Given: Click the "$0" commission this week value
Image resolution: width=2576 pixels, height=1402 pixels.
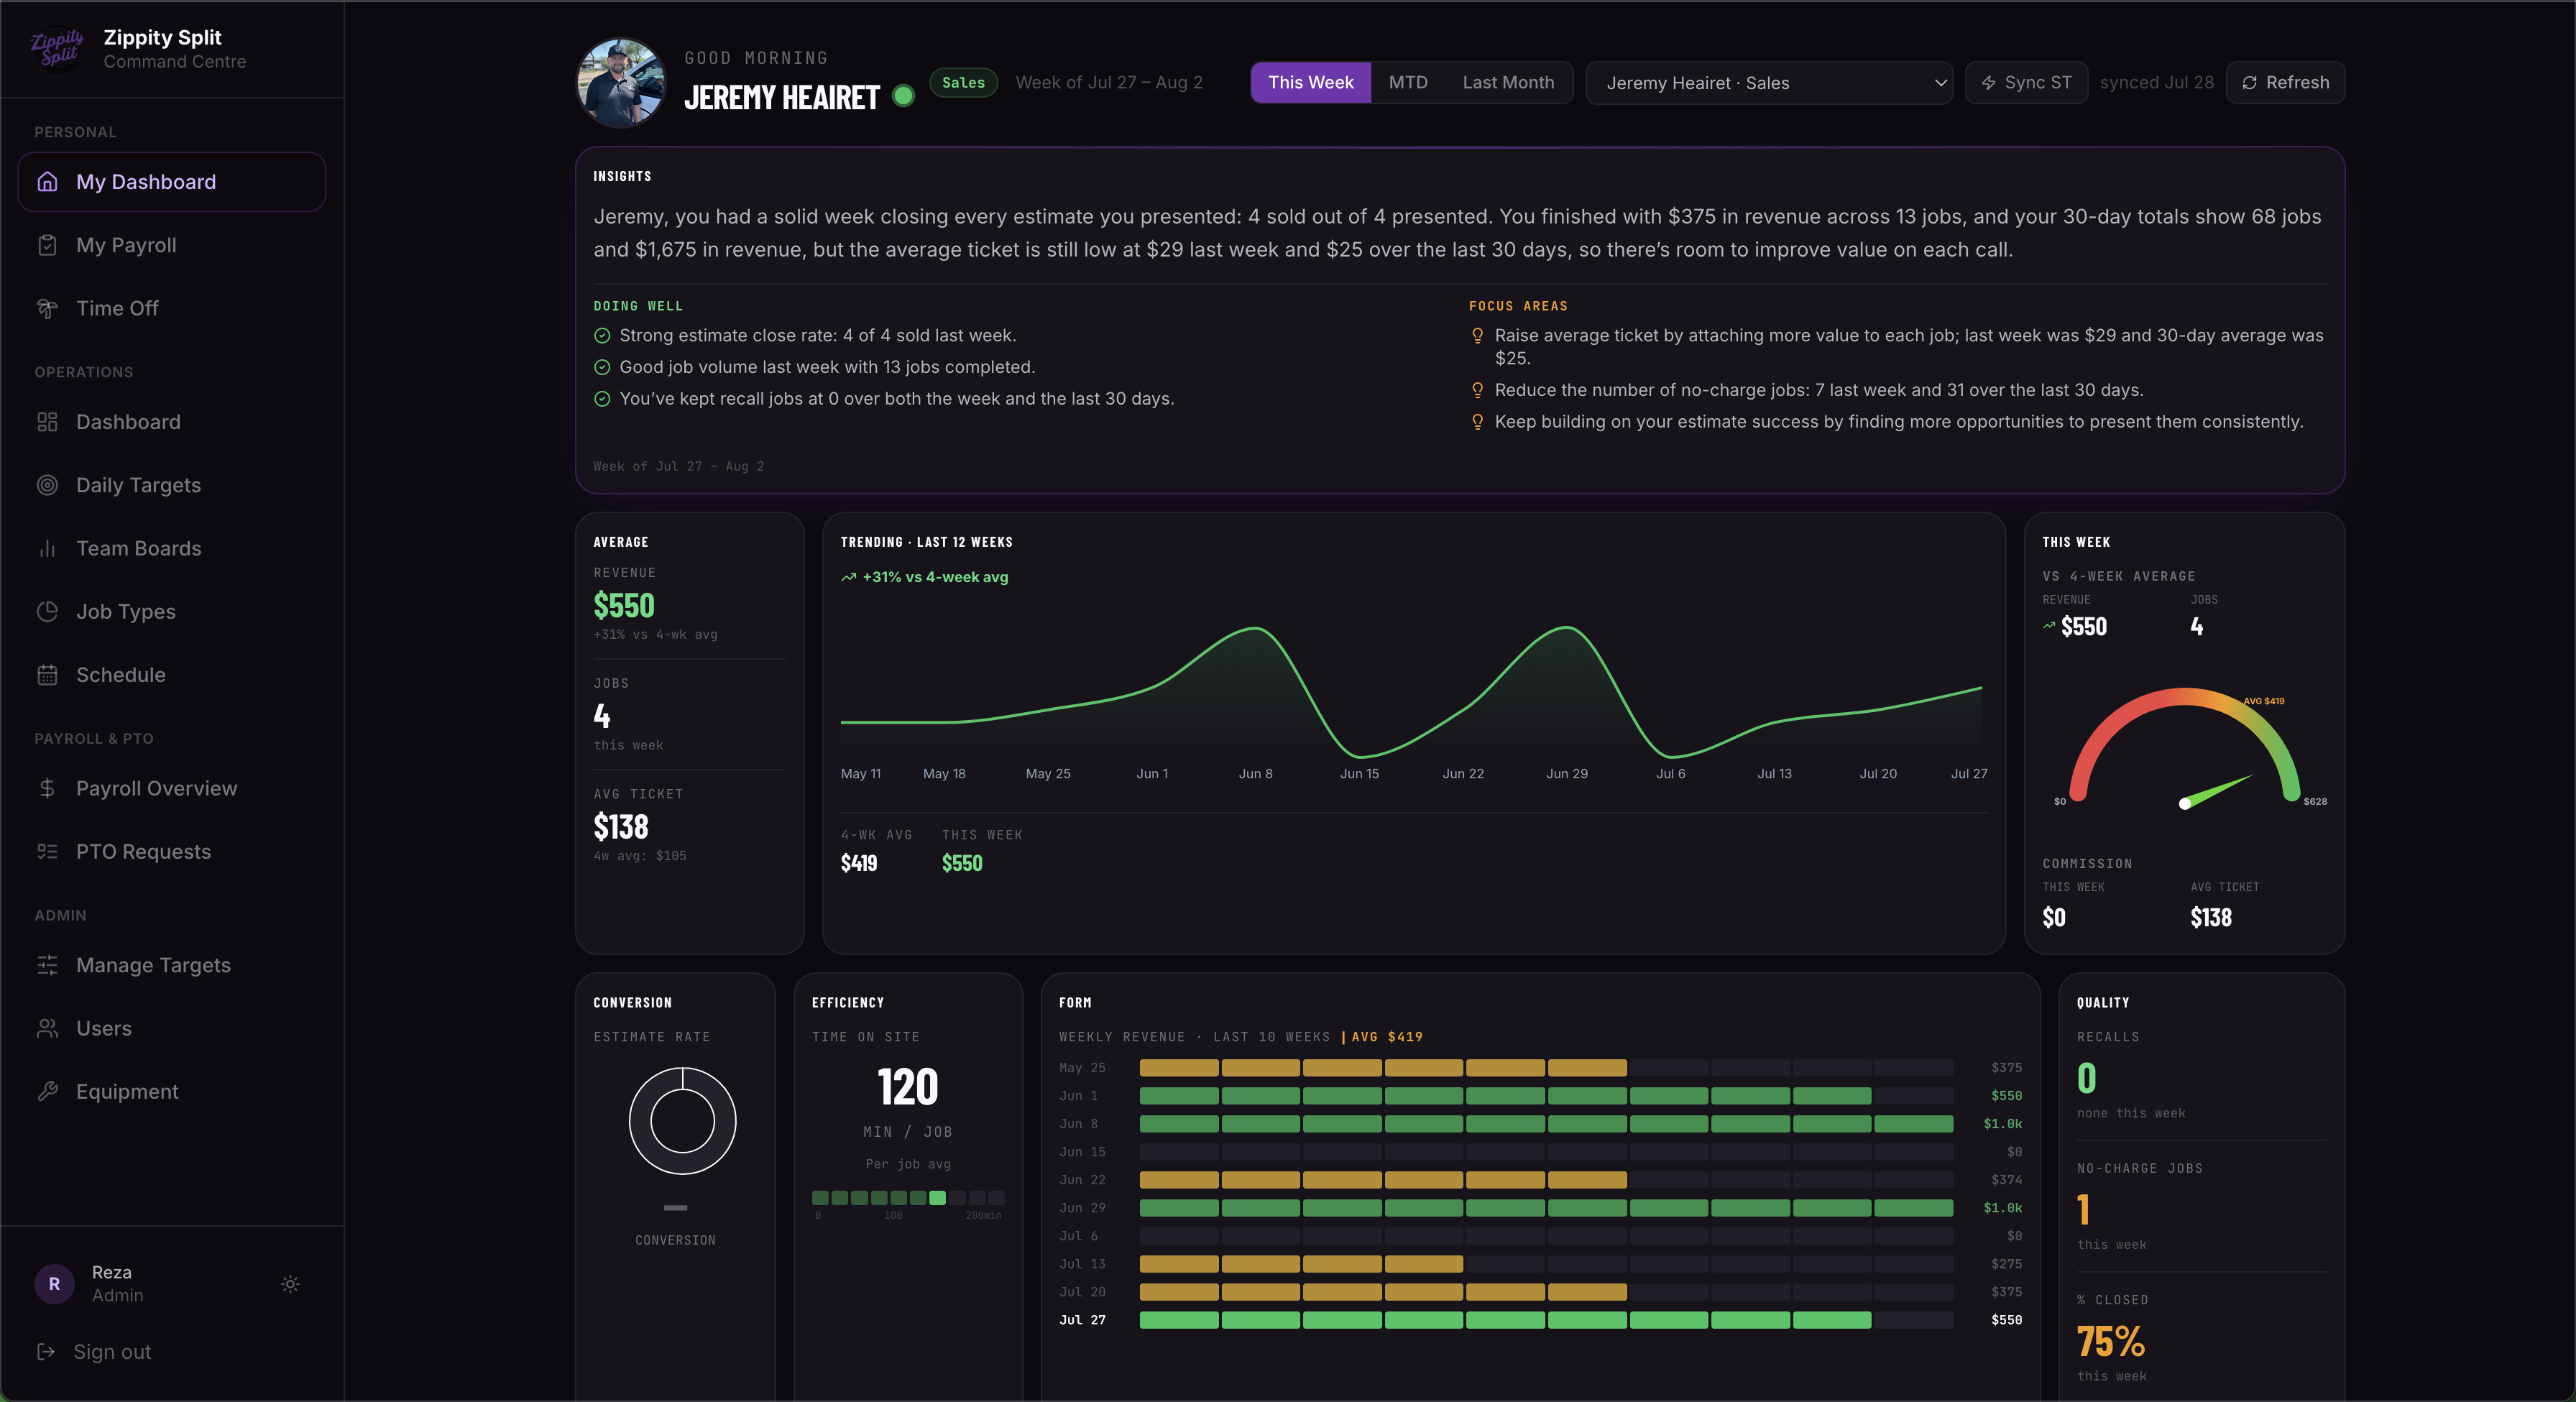Looking at the screenshot, I should click(x=2053, y=917).
